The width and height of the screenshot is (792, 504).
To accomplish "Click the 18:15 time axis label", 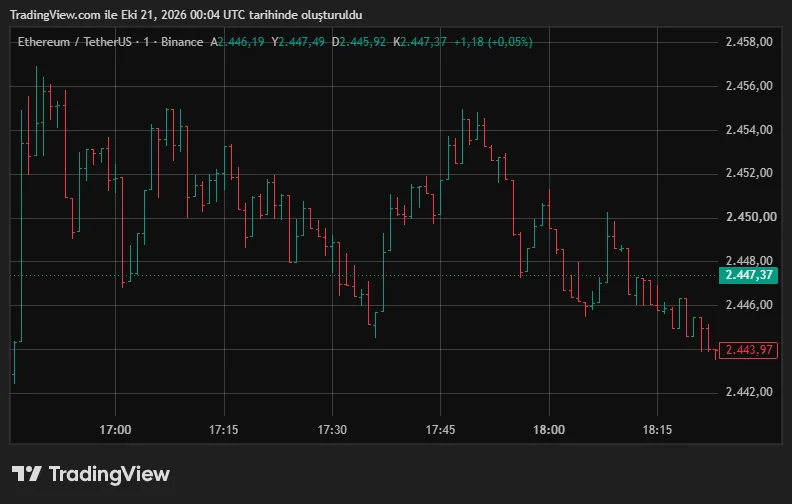I will (657, 430).
